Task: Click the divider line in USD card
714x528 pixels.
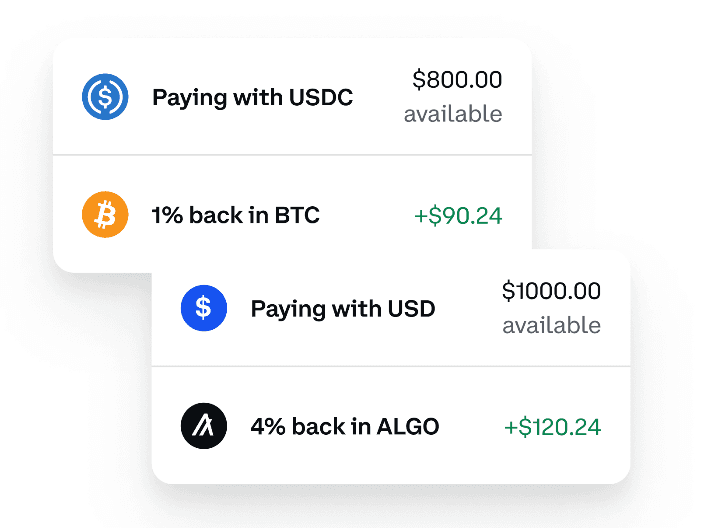Action: click(391, 366)
